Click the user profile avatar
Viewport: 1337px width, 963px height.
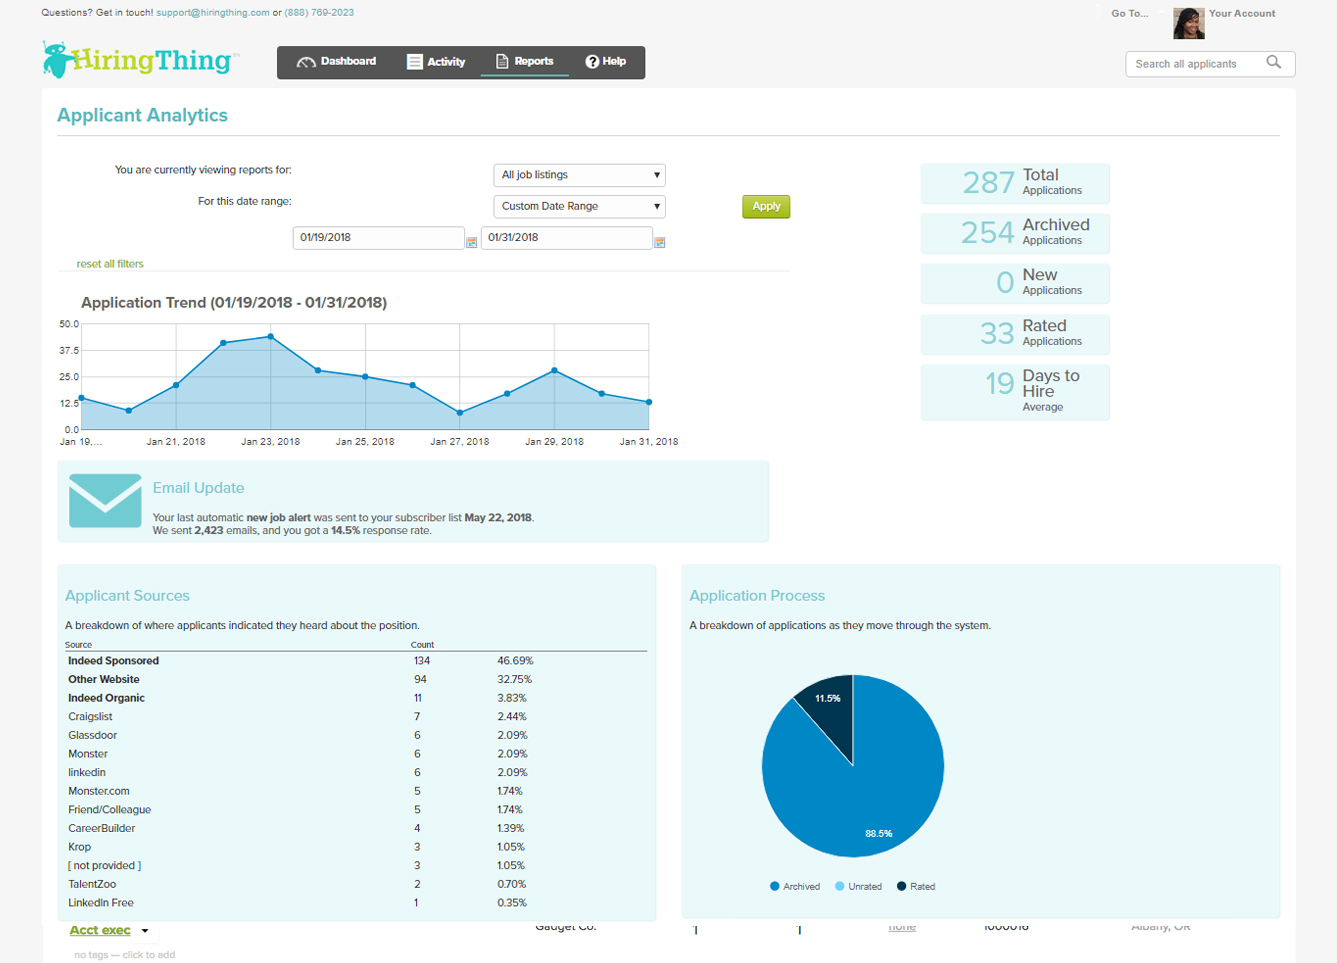click(1188, 23)
